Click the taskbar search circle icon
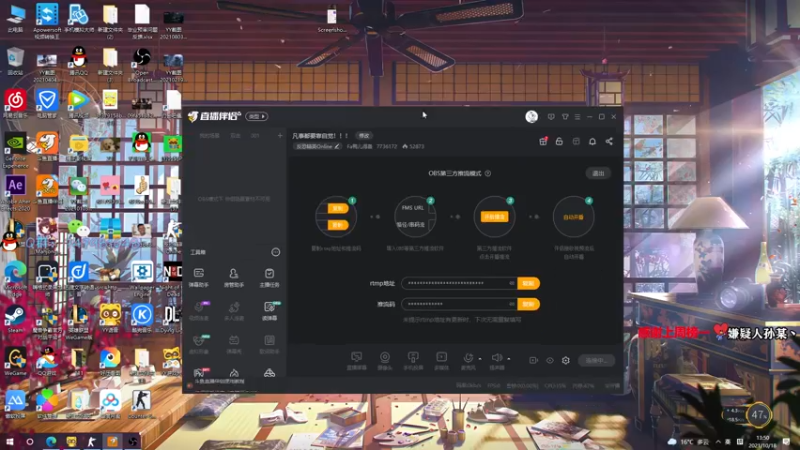800x450 pixels. point(30,441)
